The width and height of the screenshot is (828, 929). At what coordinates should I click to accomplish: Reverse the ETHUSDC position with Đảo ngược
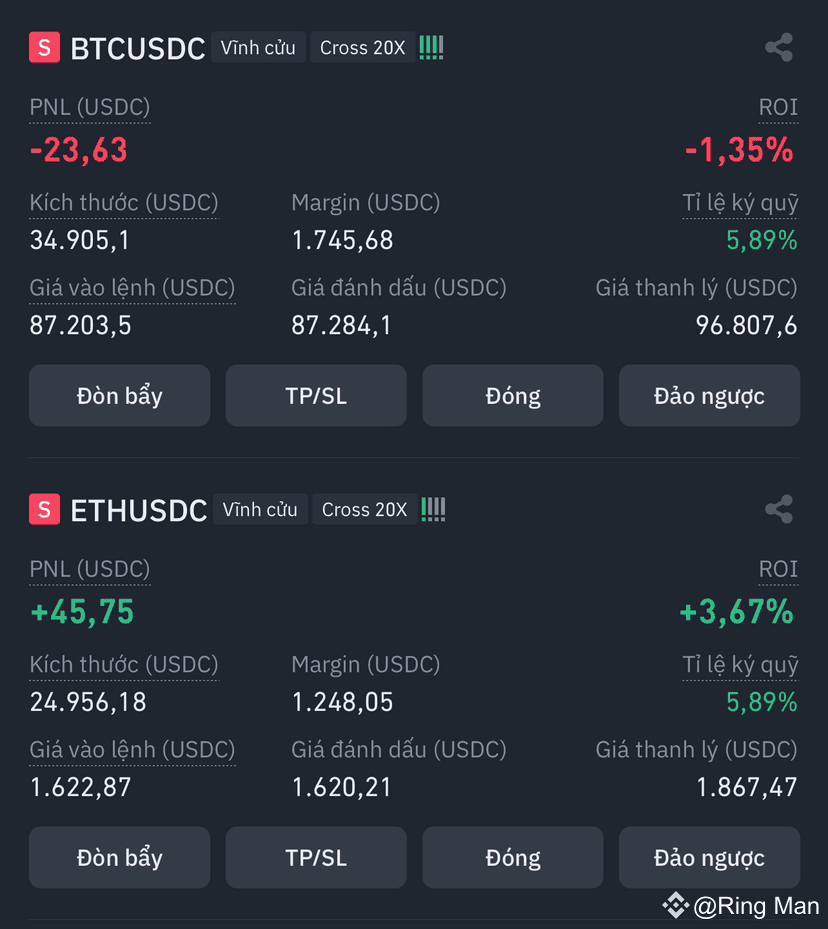pos(710,857)
